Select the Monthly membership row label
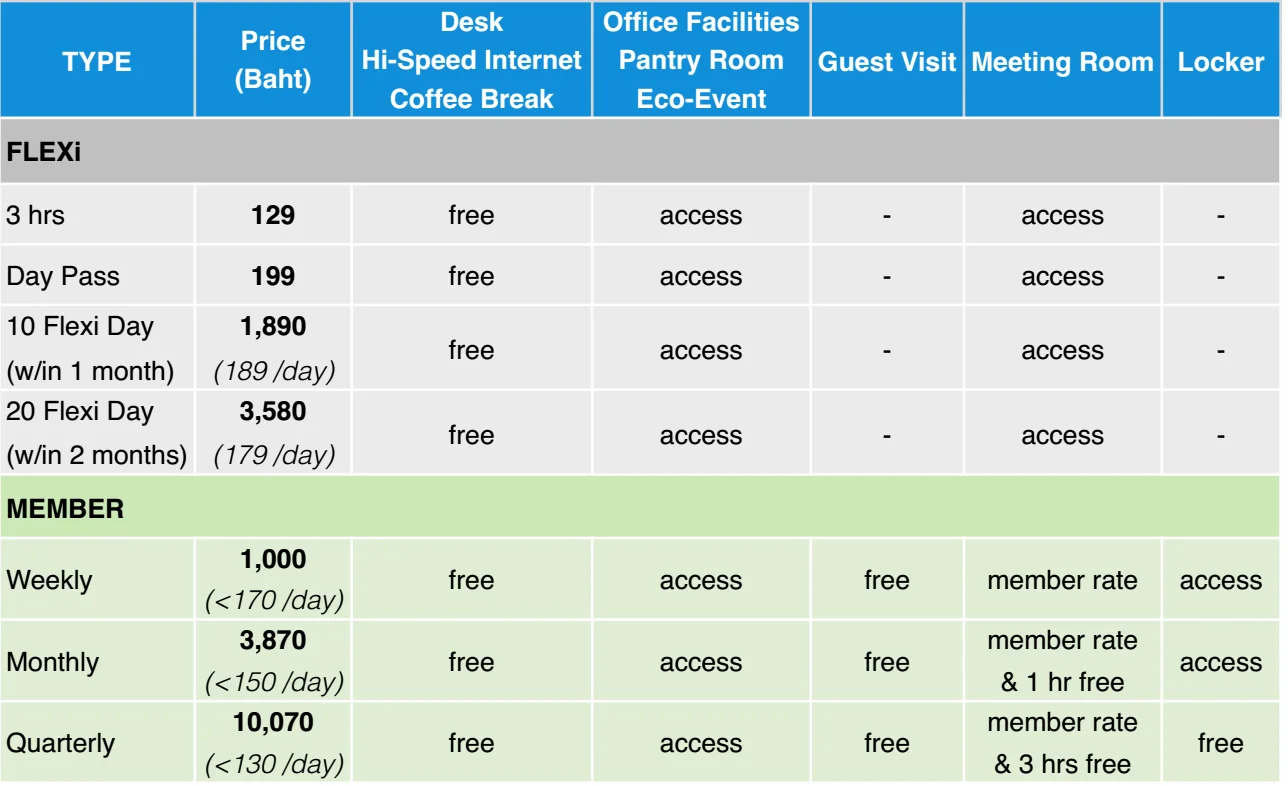Image resolution: width=1288 pixels, height=786 pixels. pos(53,662)
